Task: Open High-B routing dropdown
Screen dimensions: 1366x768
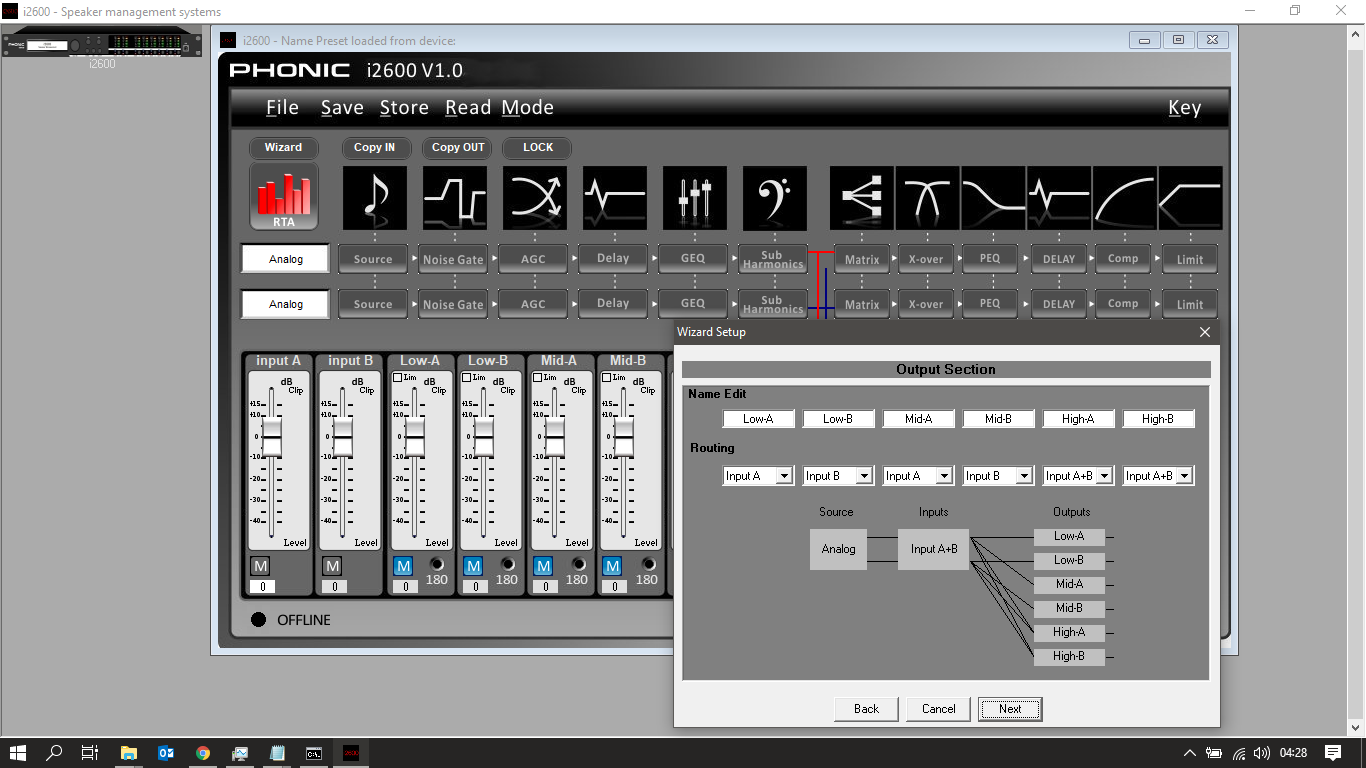Action: tap(1184, 476)
